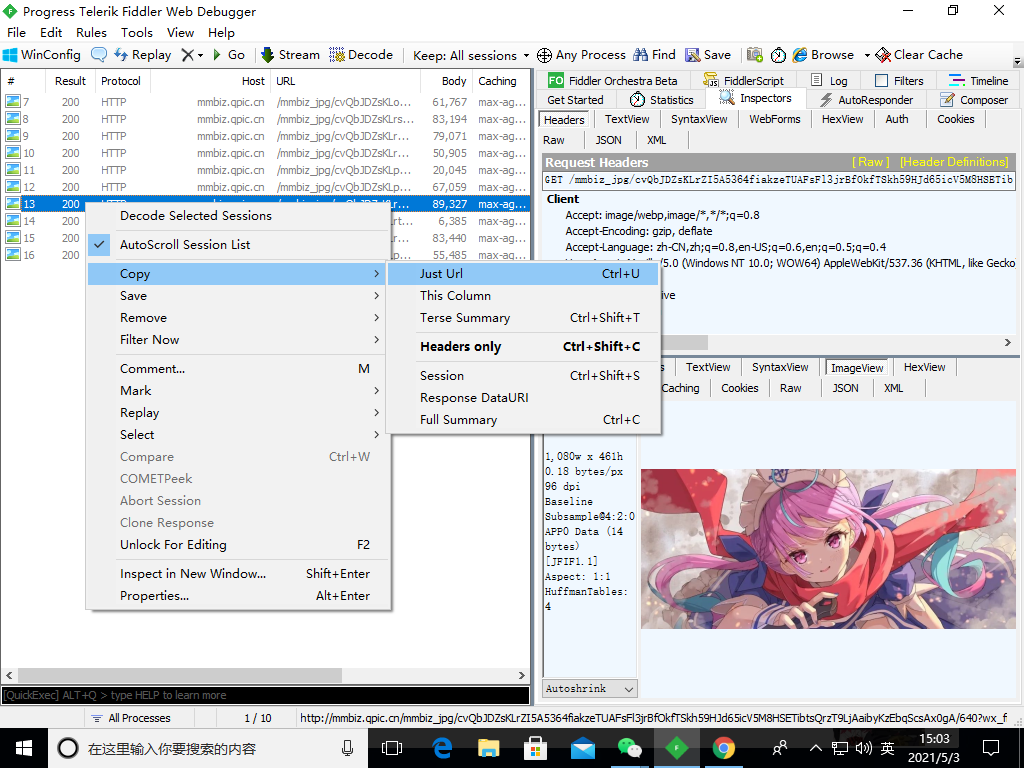Viewport: 1024px width, 768px height.
Task: Toggle the Stream mode button
Action: [290, 55]
